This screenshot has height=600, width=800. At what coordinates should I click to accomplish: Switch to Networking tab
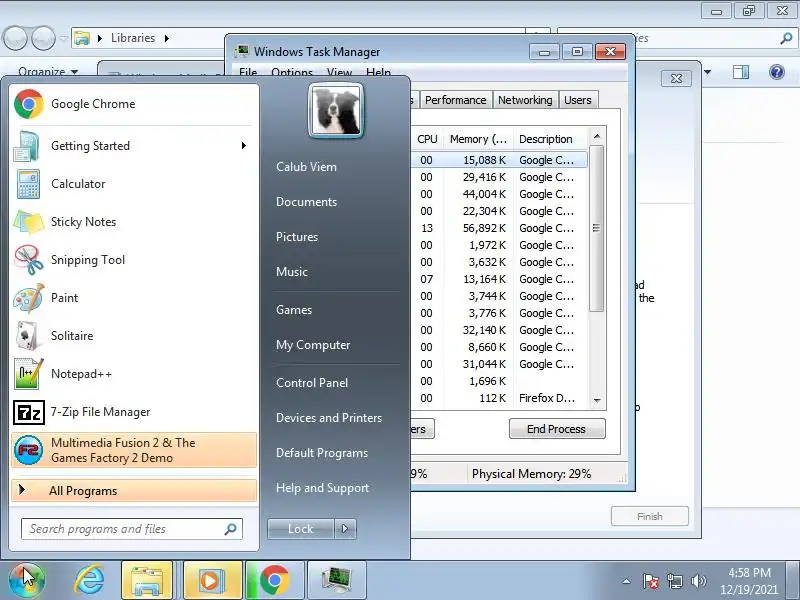525,100
